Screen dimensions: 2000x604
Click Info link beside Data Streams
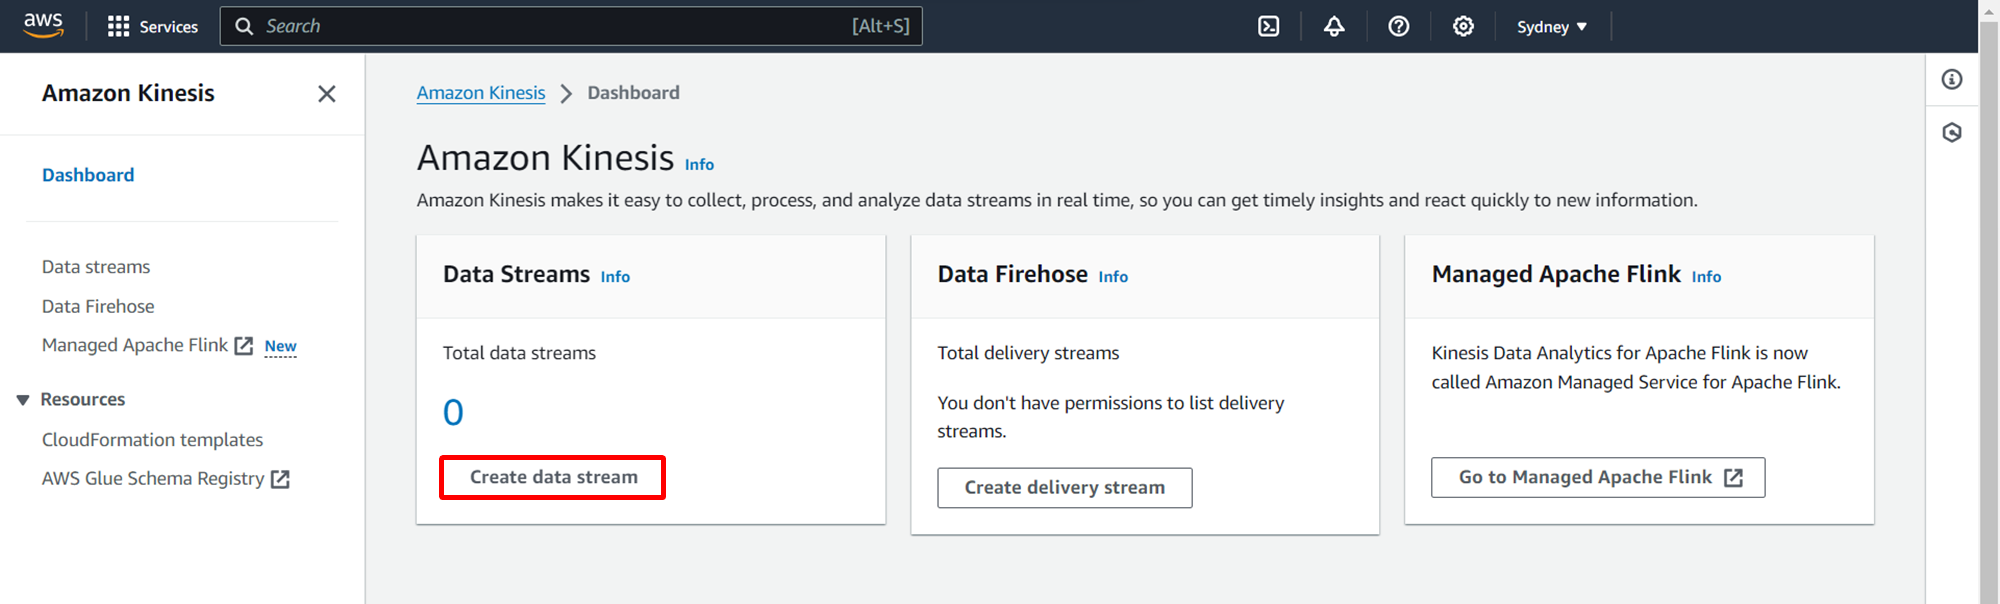pyautogui.click(x=615, y=277)
